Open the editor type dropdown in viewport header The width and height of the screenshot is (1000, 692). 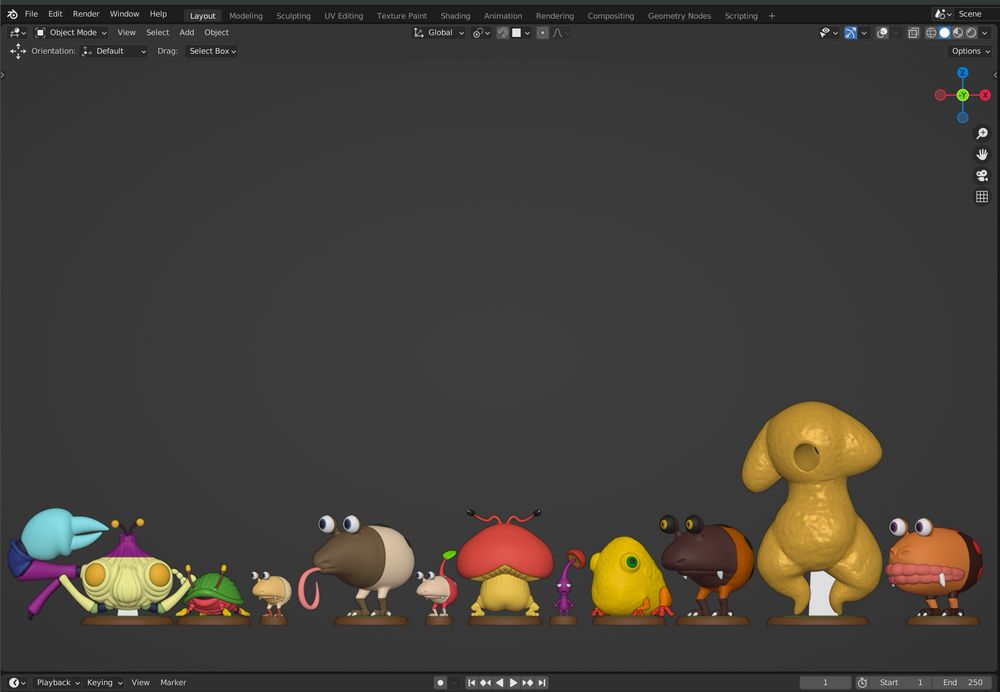coord(18,33)
